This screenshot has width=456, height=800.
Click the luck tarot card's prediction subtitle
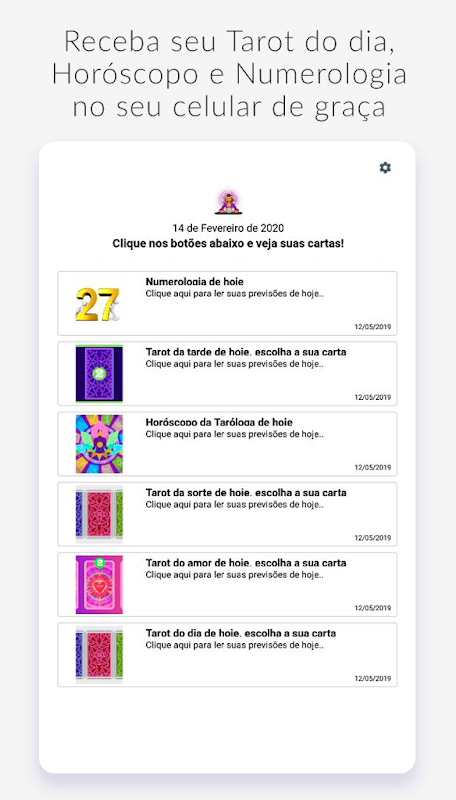coord(235,505)
